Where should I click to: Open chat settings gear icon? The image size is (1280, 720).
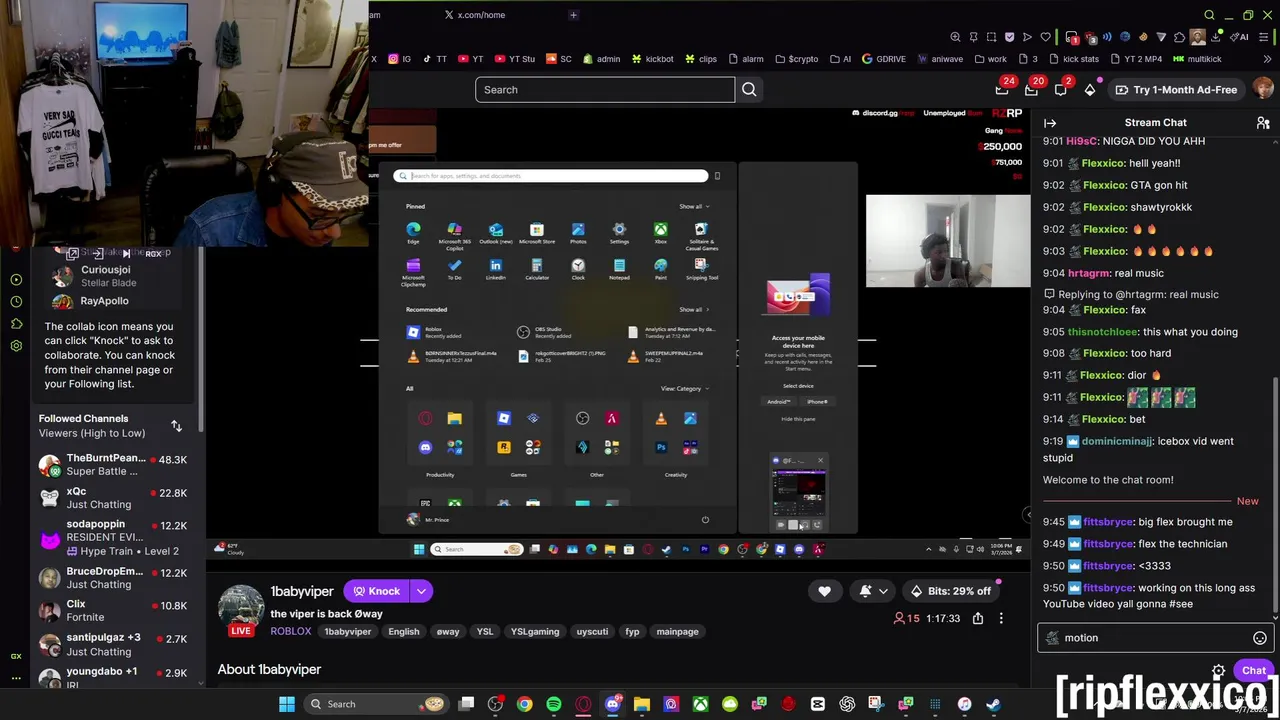click(x=1218, y=671)
